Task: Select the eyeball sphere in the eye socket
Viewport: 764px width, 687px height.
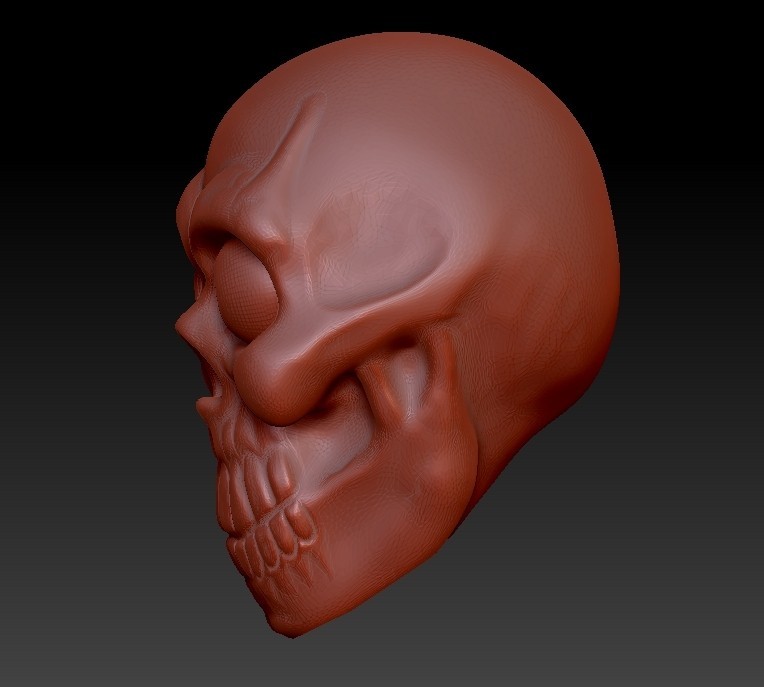Action: (x=246, y=291)
